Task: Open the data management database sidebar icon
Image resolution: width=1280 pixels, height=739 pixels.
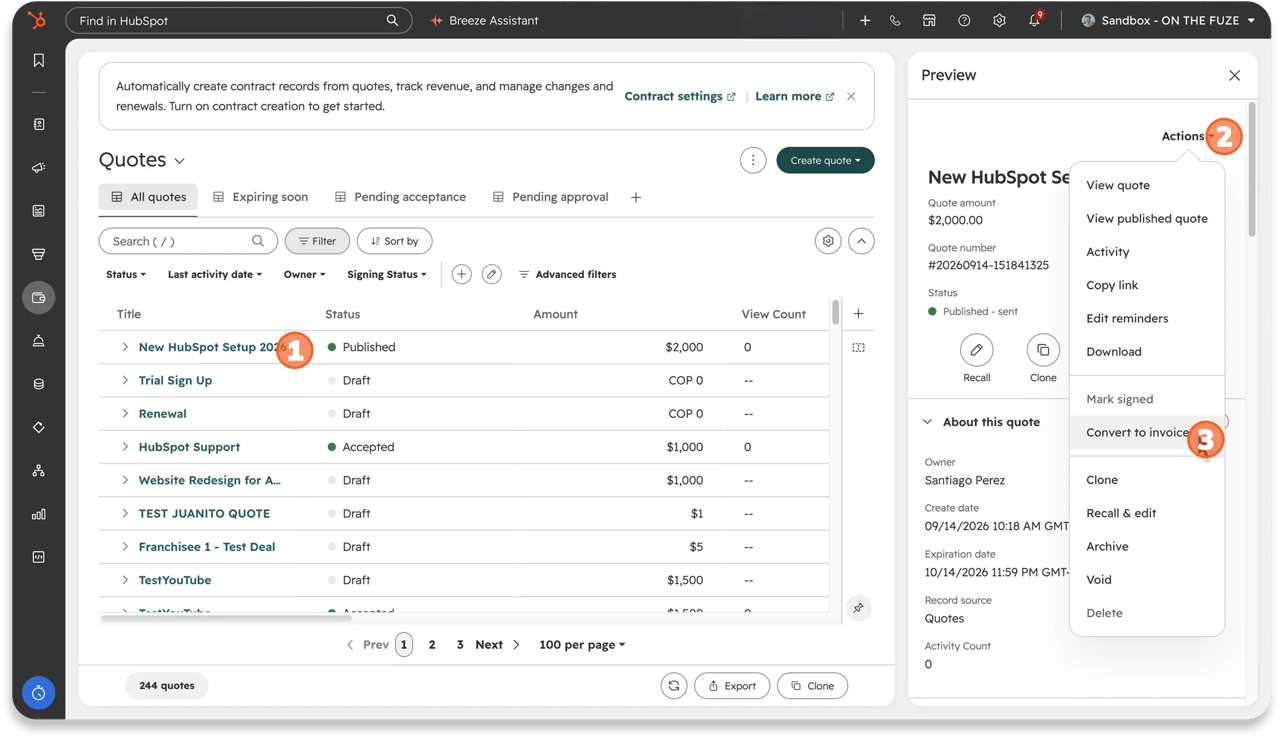Action: point(39,384)
